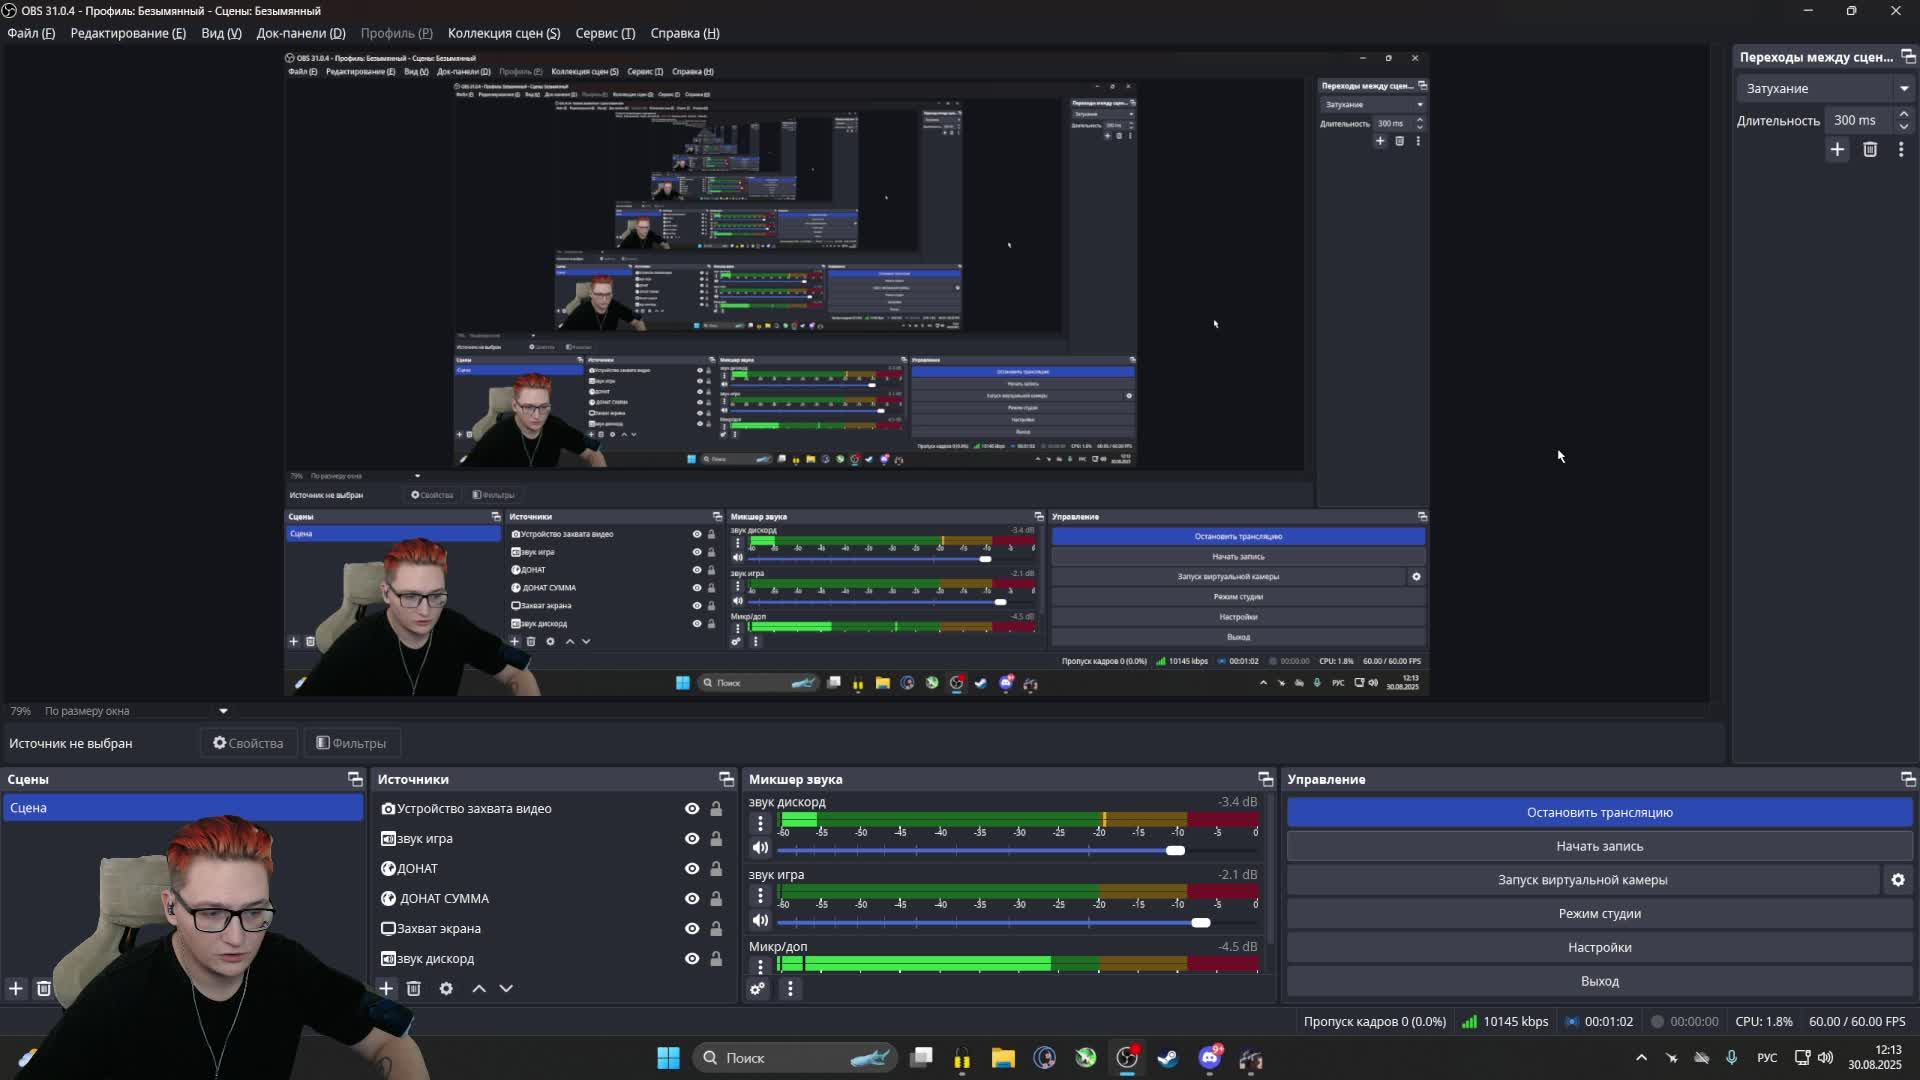Open the Док-панели menu
Viewport: 1920px width, 1080px height.
pyautogui.click(x=300, y=33)
